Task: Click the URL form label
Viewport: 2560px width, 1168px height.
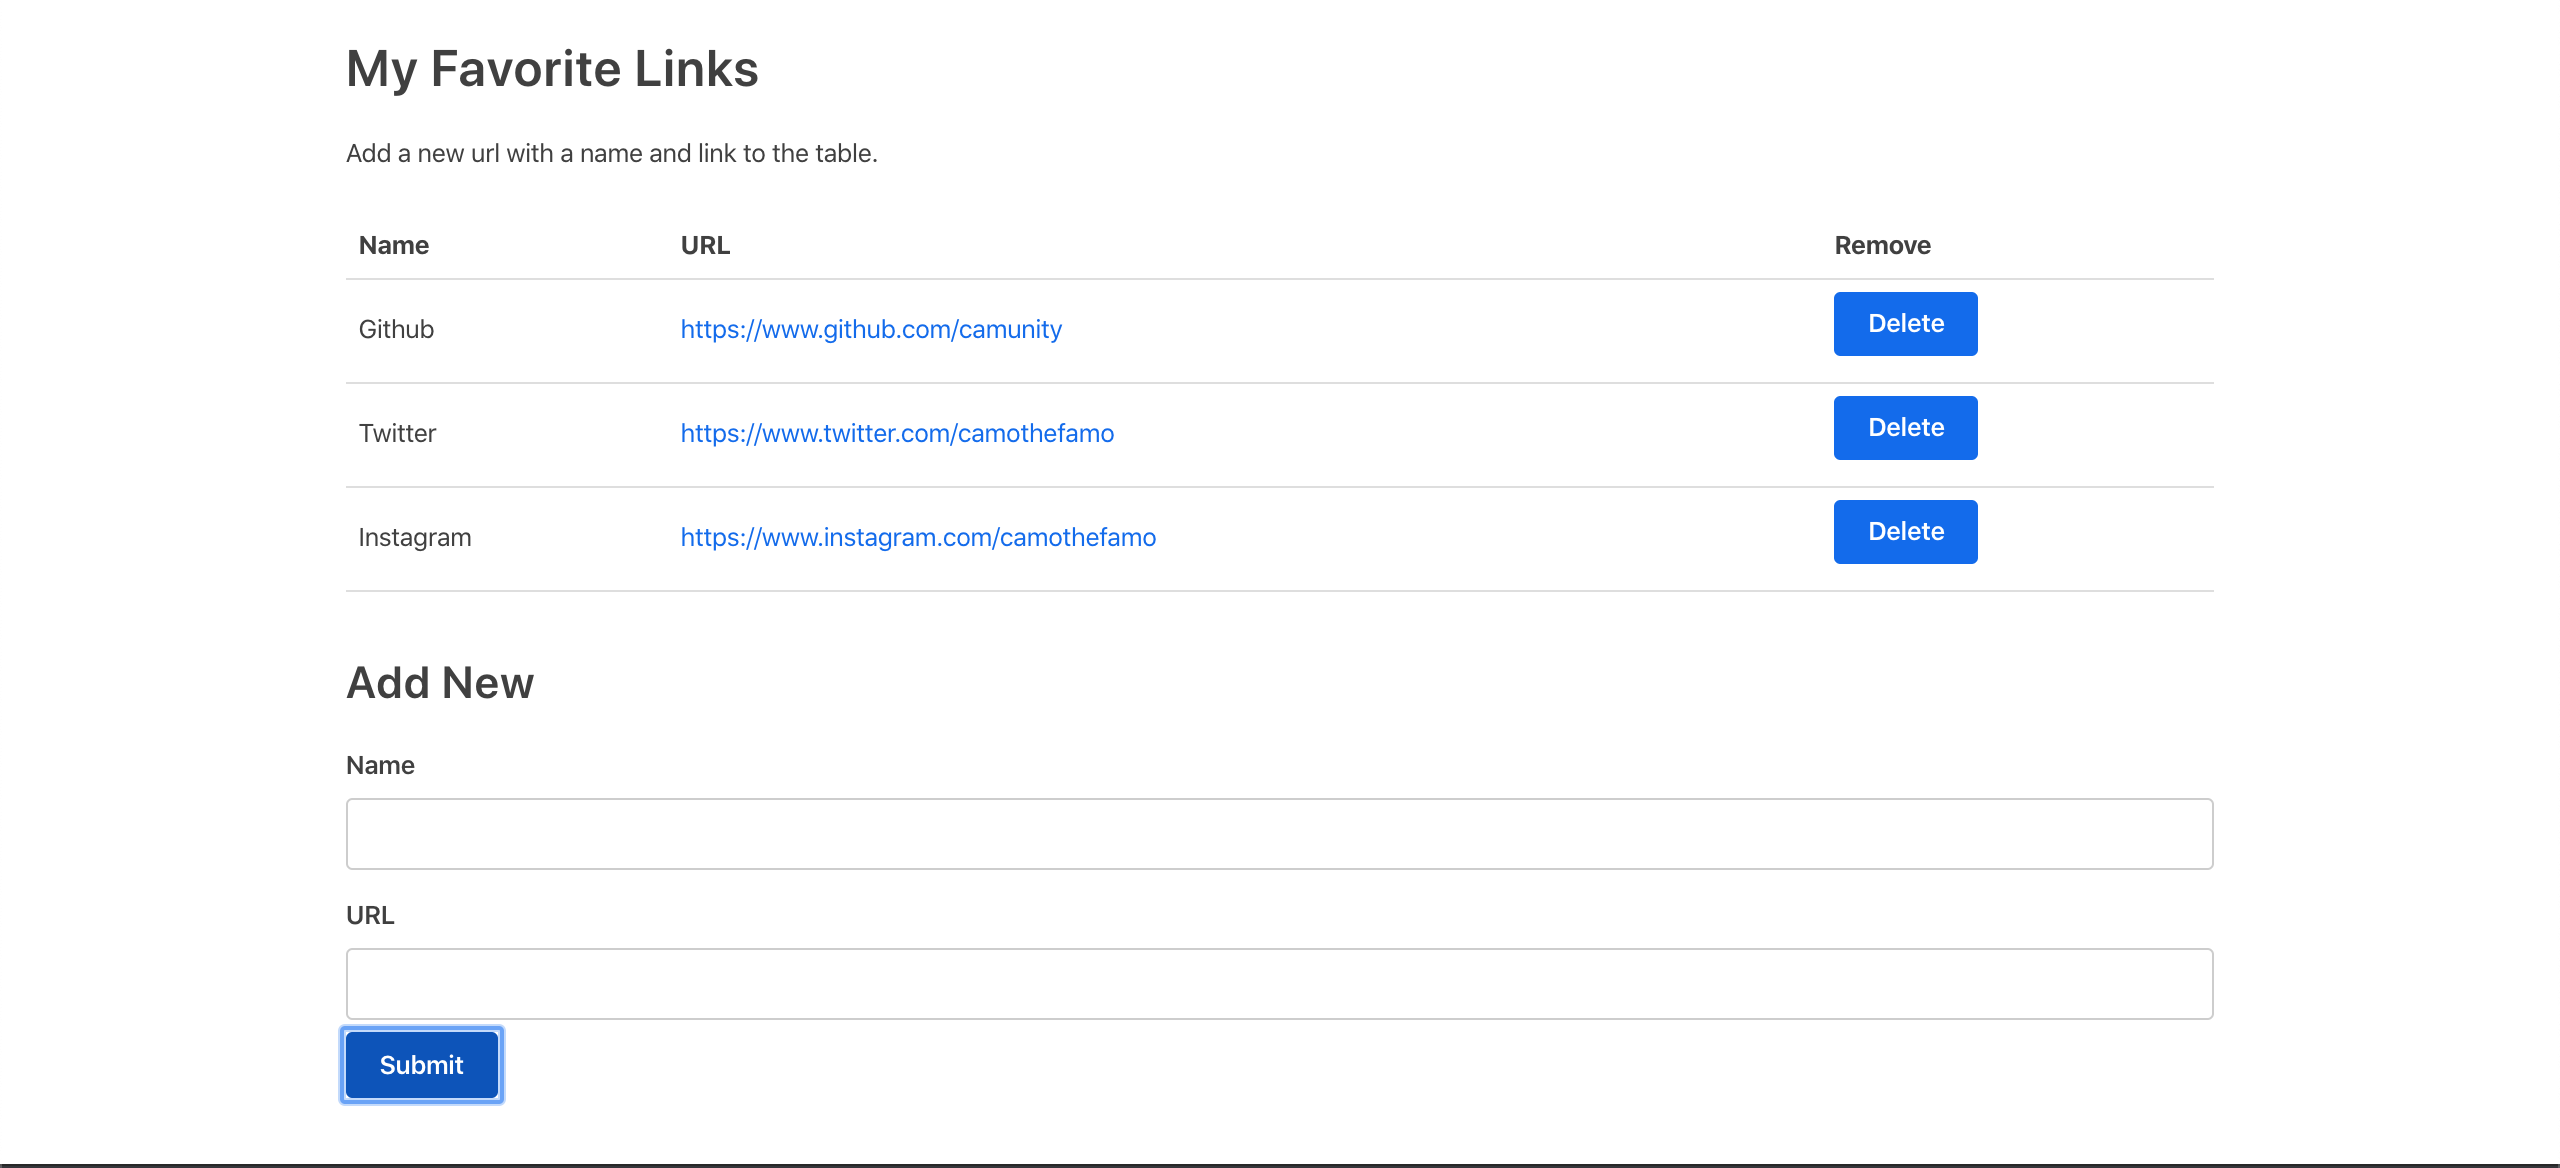Action: coord(370,915)
